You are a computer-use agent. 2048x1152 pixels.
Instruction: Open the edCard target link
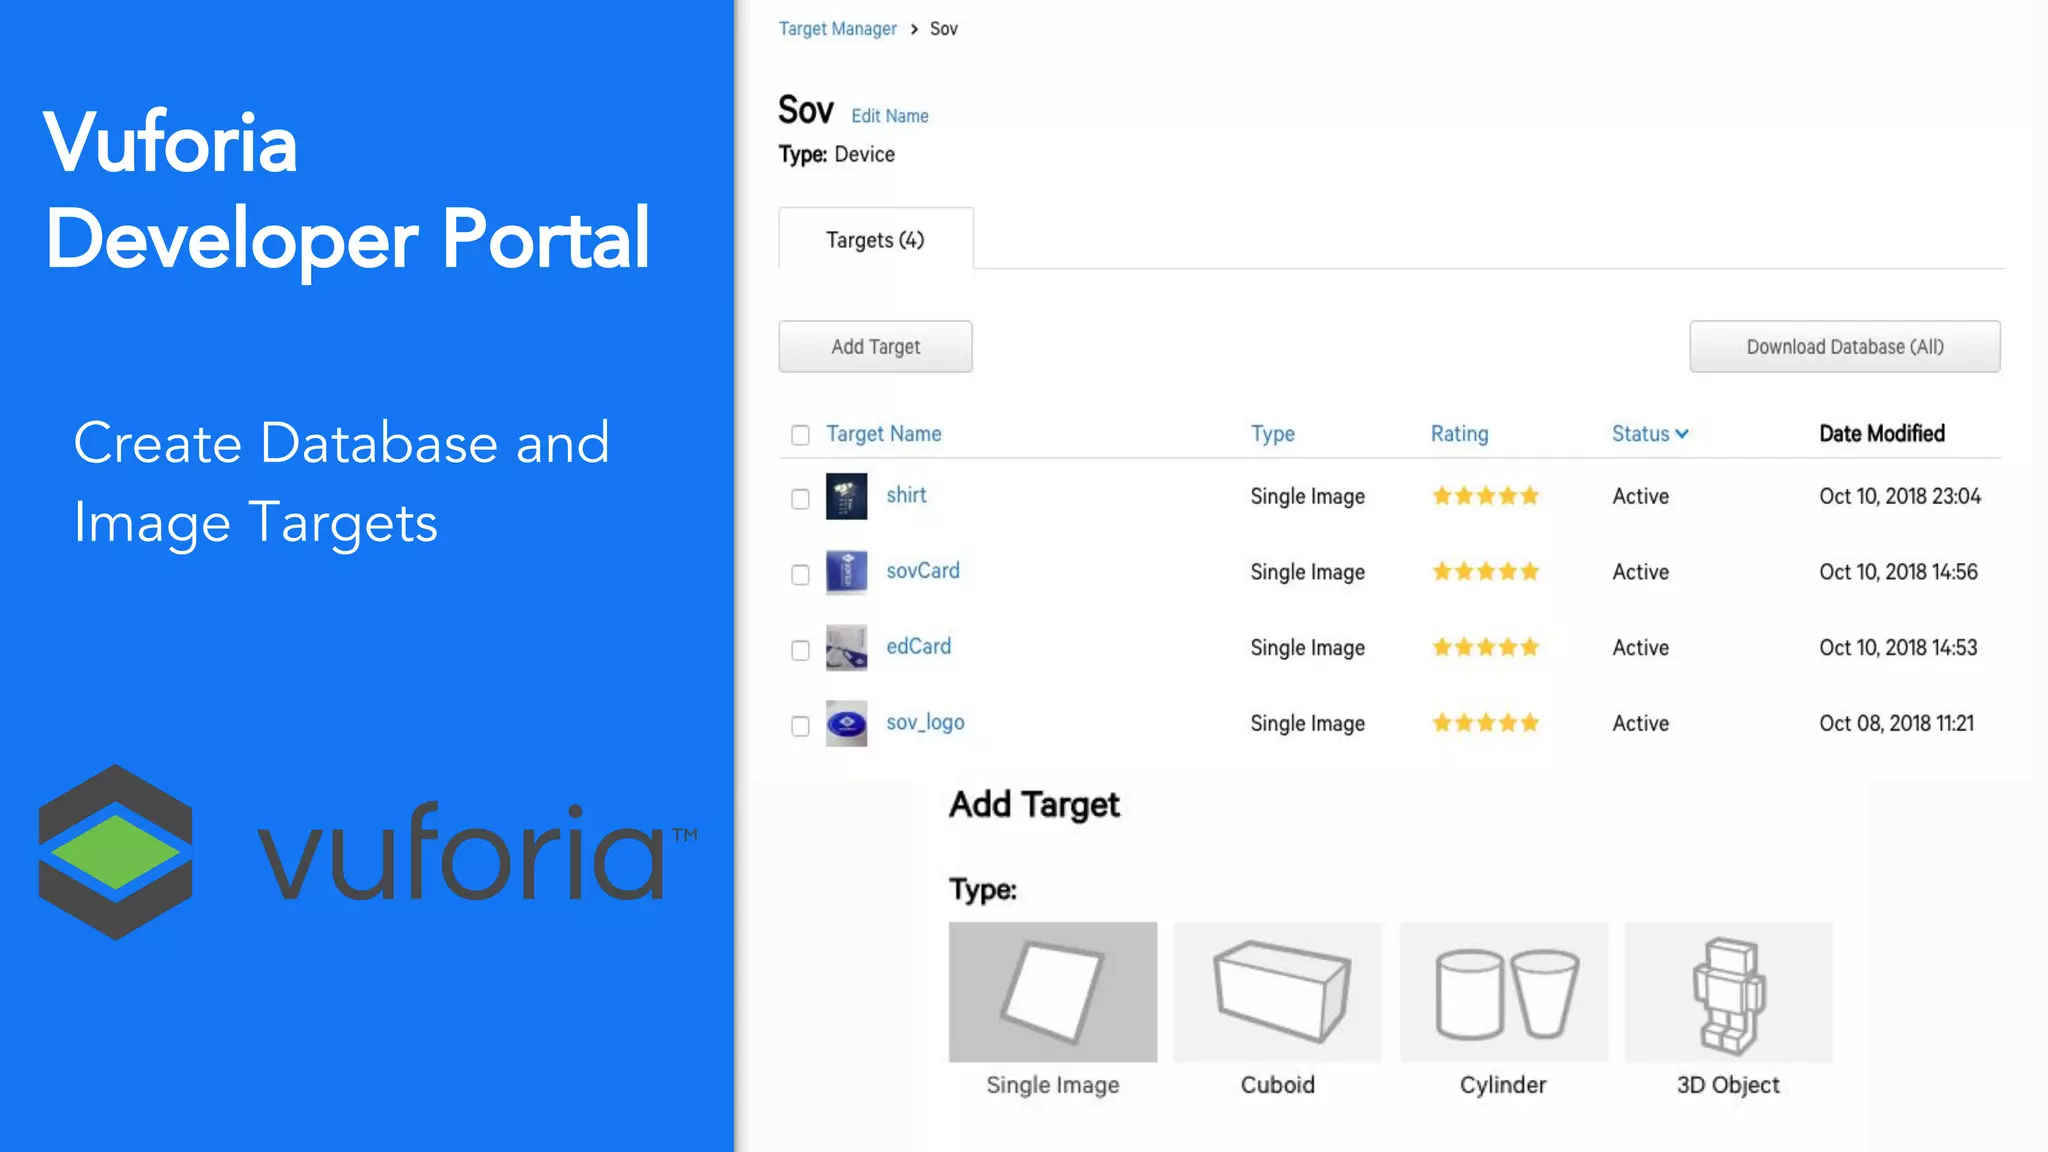919,647
